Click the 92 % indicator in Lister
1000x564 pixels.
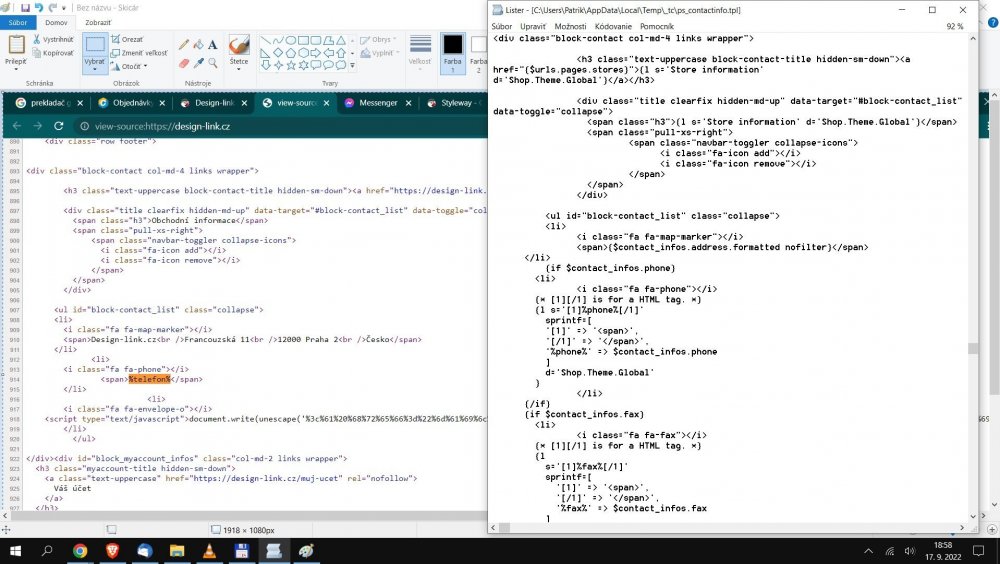tap(955, 26)
